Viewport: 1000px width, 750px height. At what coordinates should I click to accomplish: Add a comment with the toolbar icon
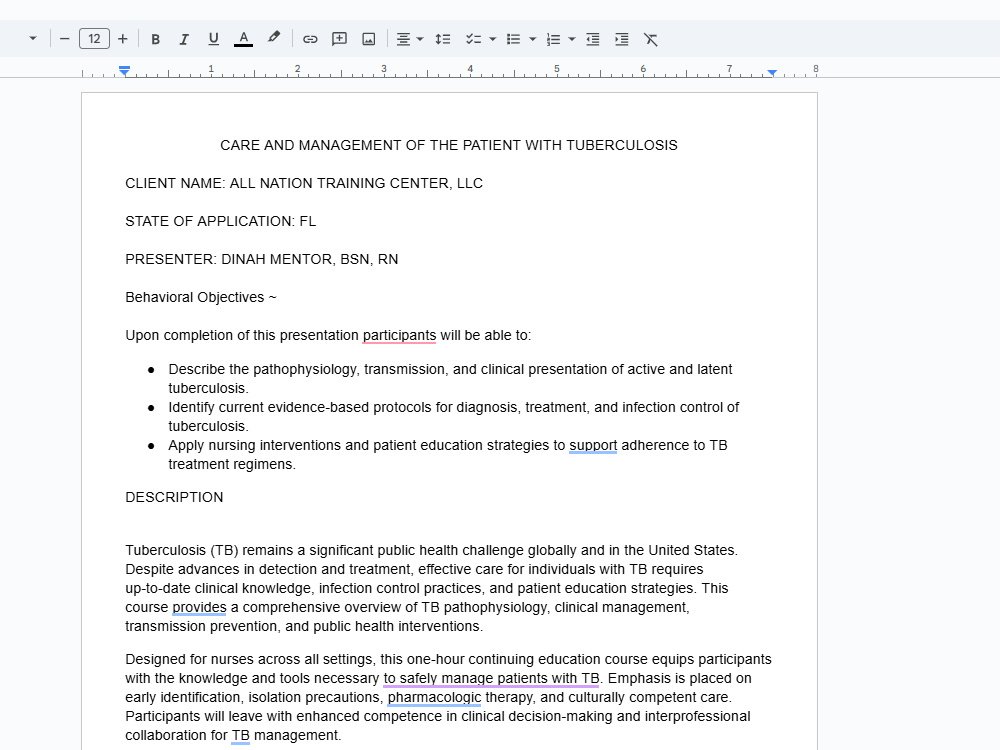click(339, 40)
